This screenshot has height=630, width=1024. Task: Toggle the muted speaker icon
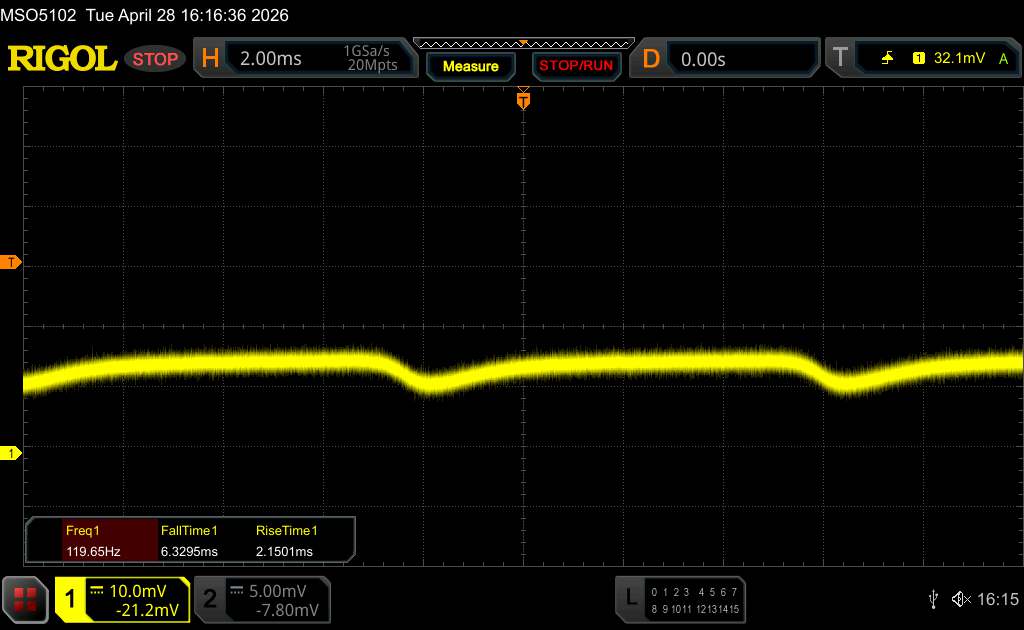[961, 599]
